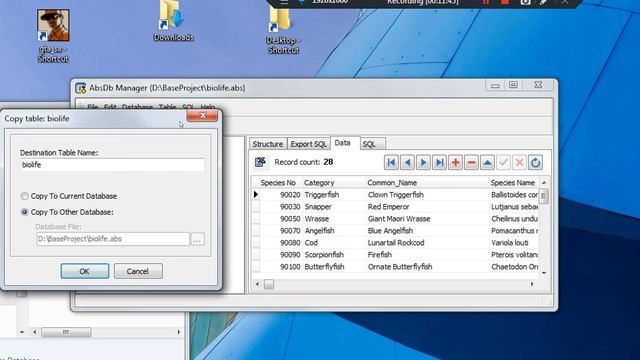Click the data grid vertical scroll thumb
This screenshot has width=640, height=360.
544,196
